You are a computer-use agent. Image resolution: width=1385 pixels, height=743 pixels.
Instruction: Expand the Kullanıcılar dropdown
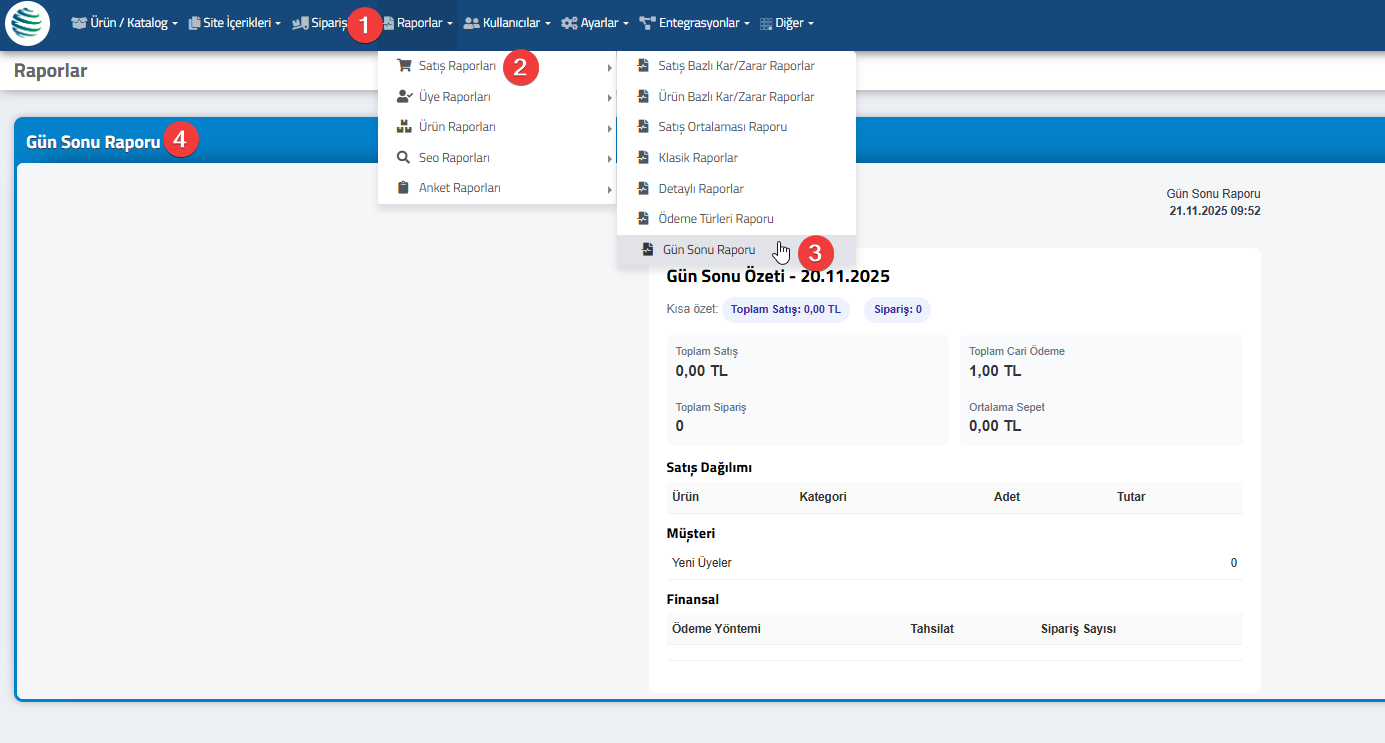[508, 23]
